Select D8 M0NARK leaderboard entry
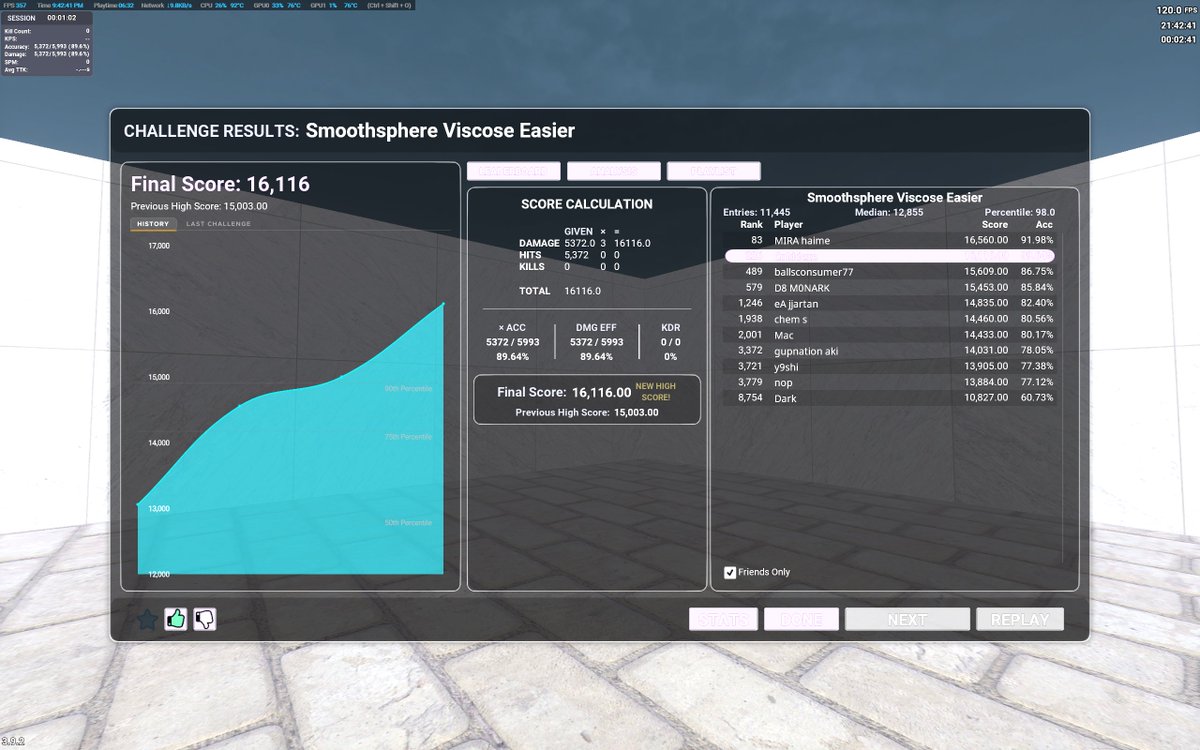This screenshot has height=750, width=1200. [x=890, y=288]
